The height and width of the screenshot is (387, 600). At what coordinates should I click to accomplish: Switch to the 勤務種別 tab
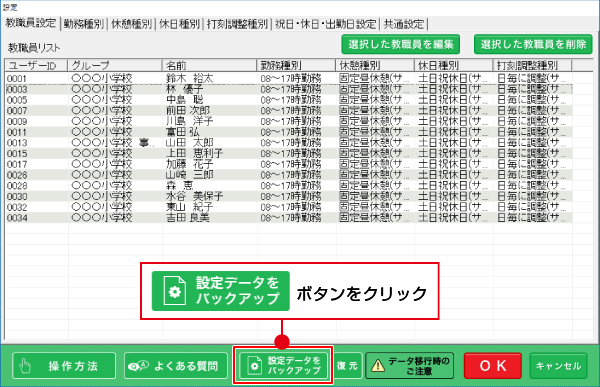pyautogui.click(x=84, y=24)
